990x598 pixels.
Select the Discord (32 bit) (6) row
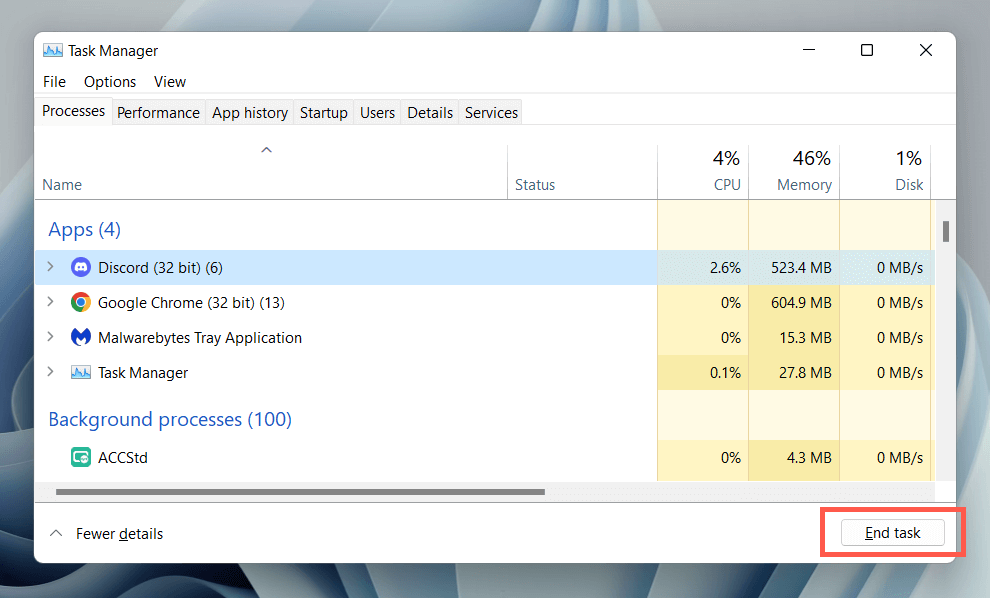pos(485,268)
